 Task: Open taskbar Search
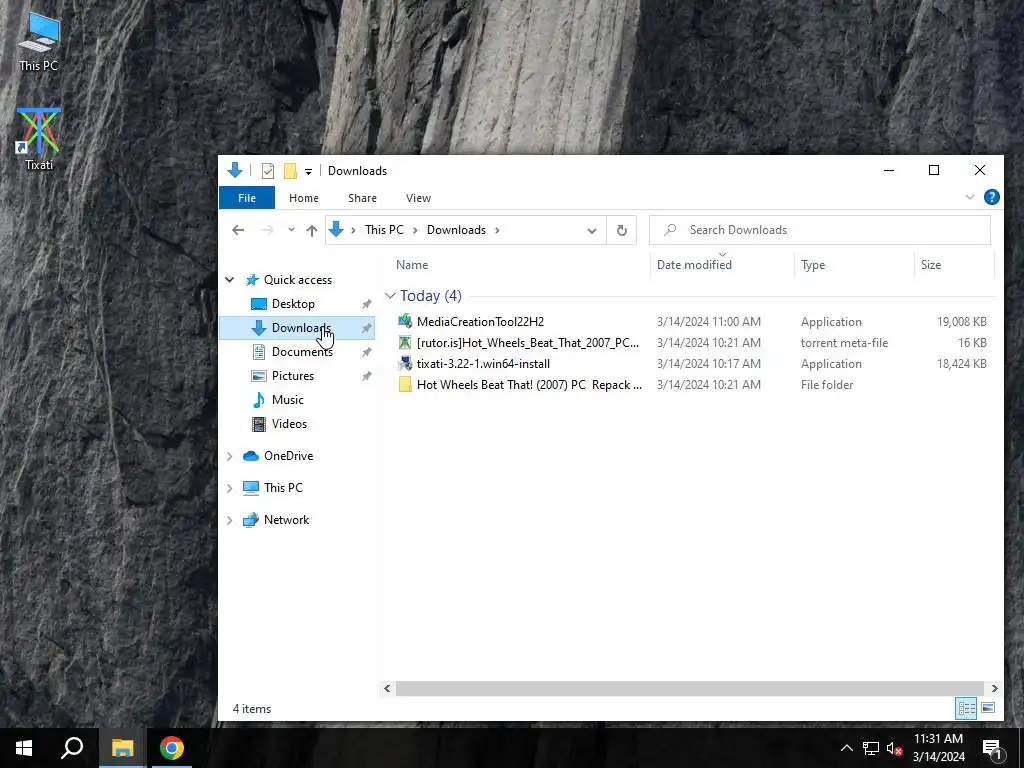72,748
